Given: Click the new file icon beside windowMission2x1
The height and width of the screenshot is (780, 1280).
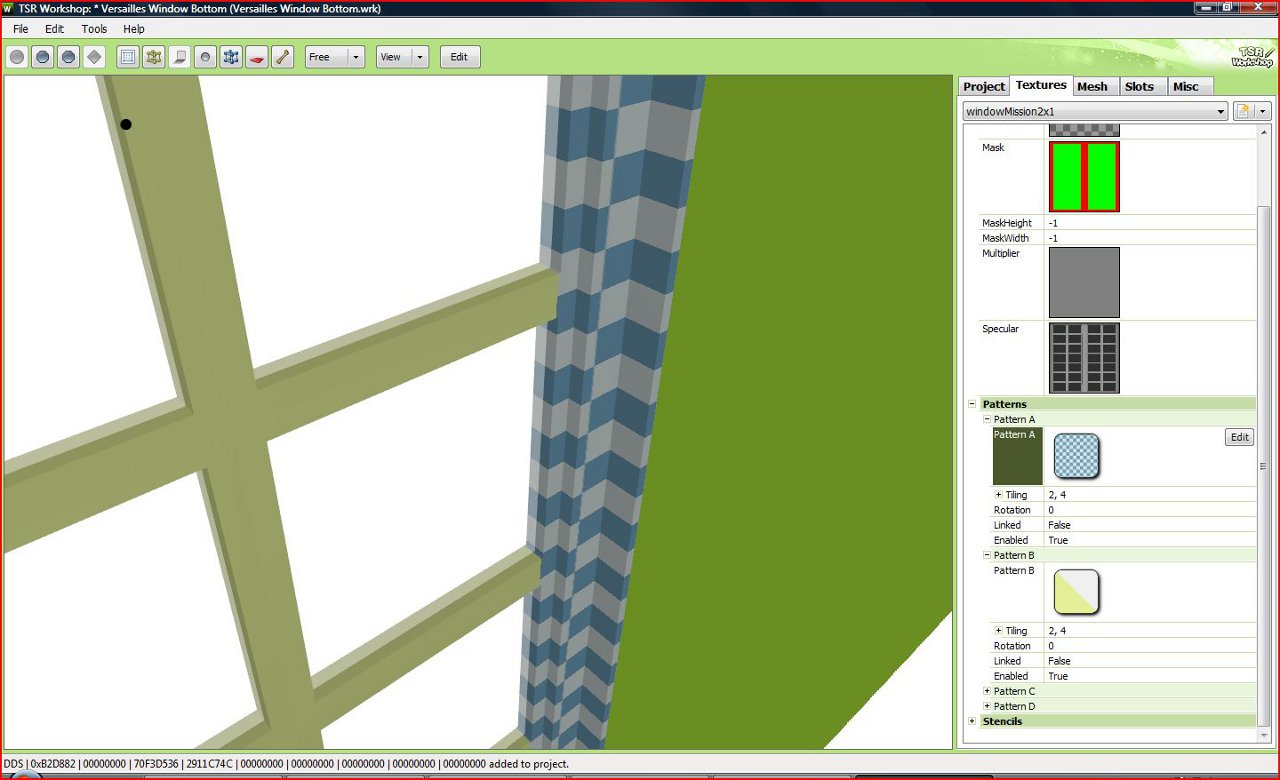Looking at the screenshot, I should coord(1240,111).
